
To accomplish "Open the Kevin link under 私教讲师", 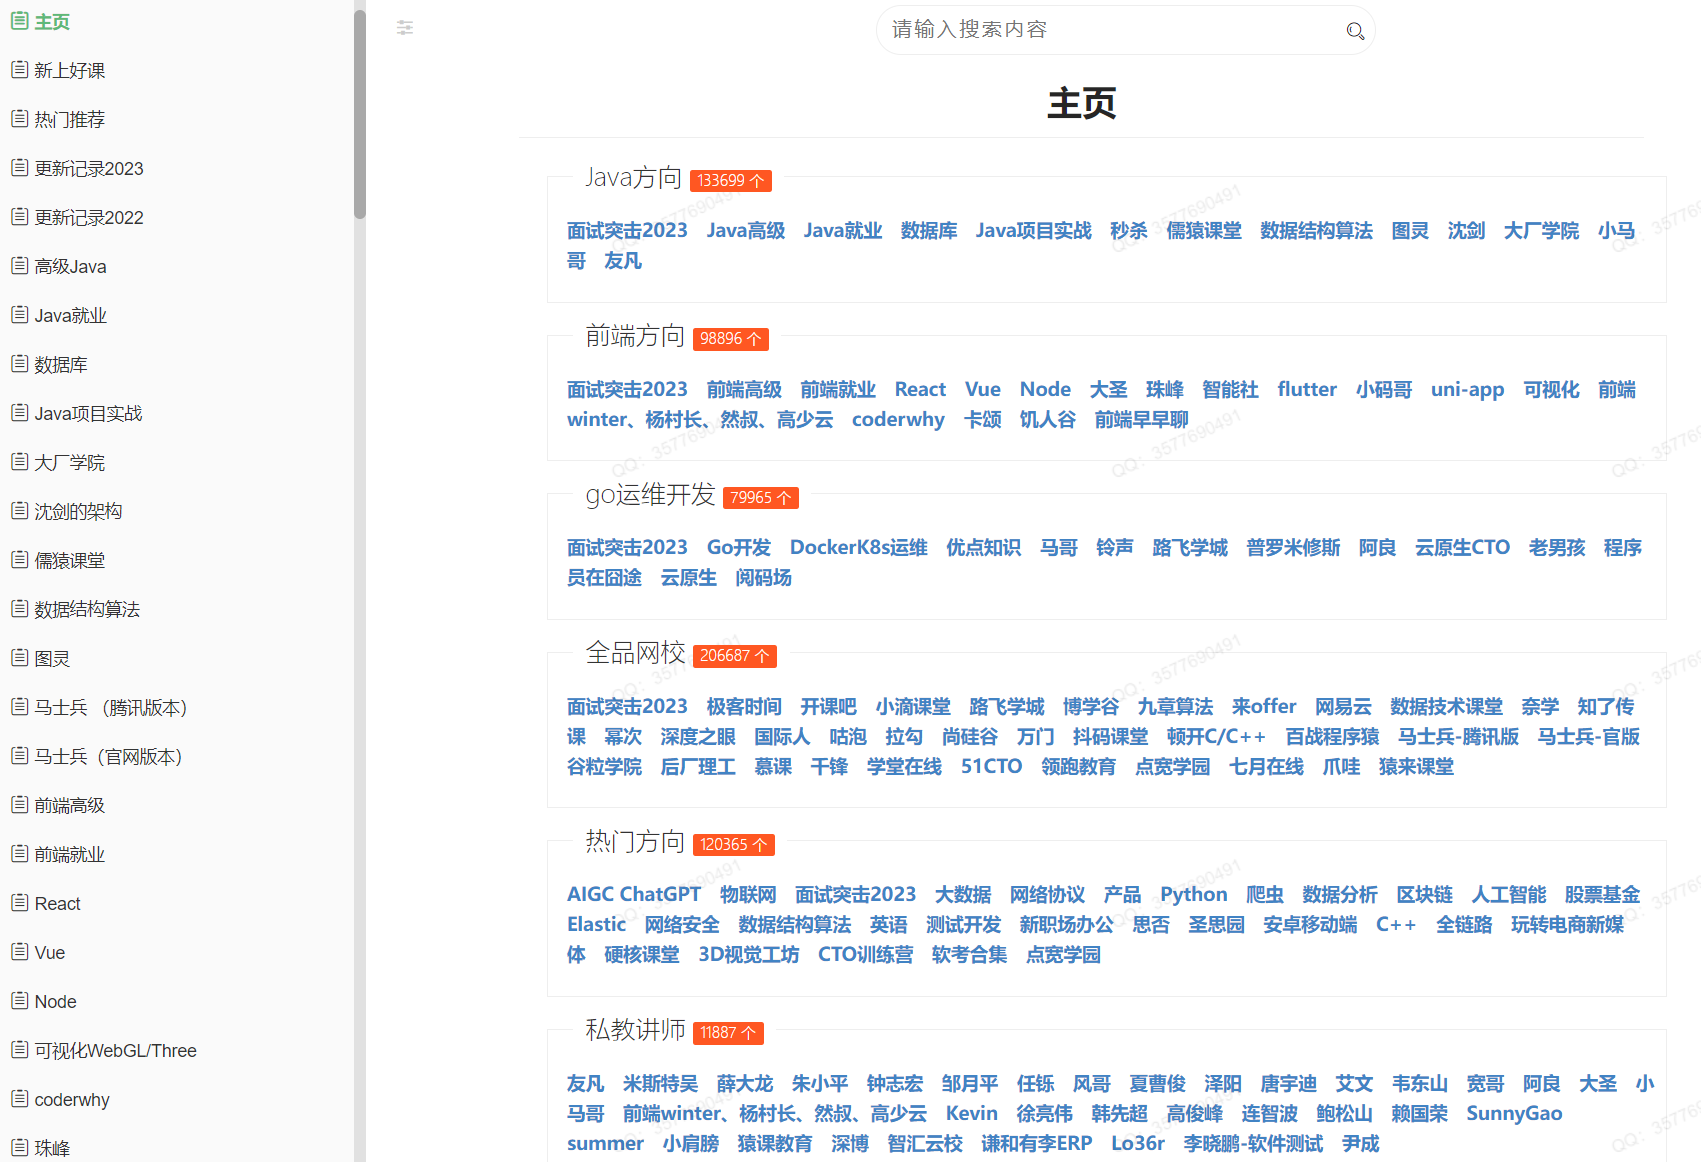I will click(x=972, y=1114).
